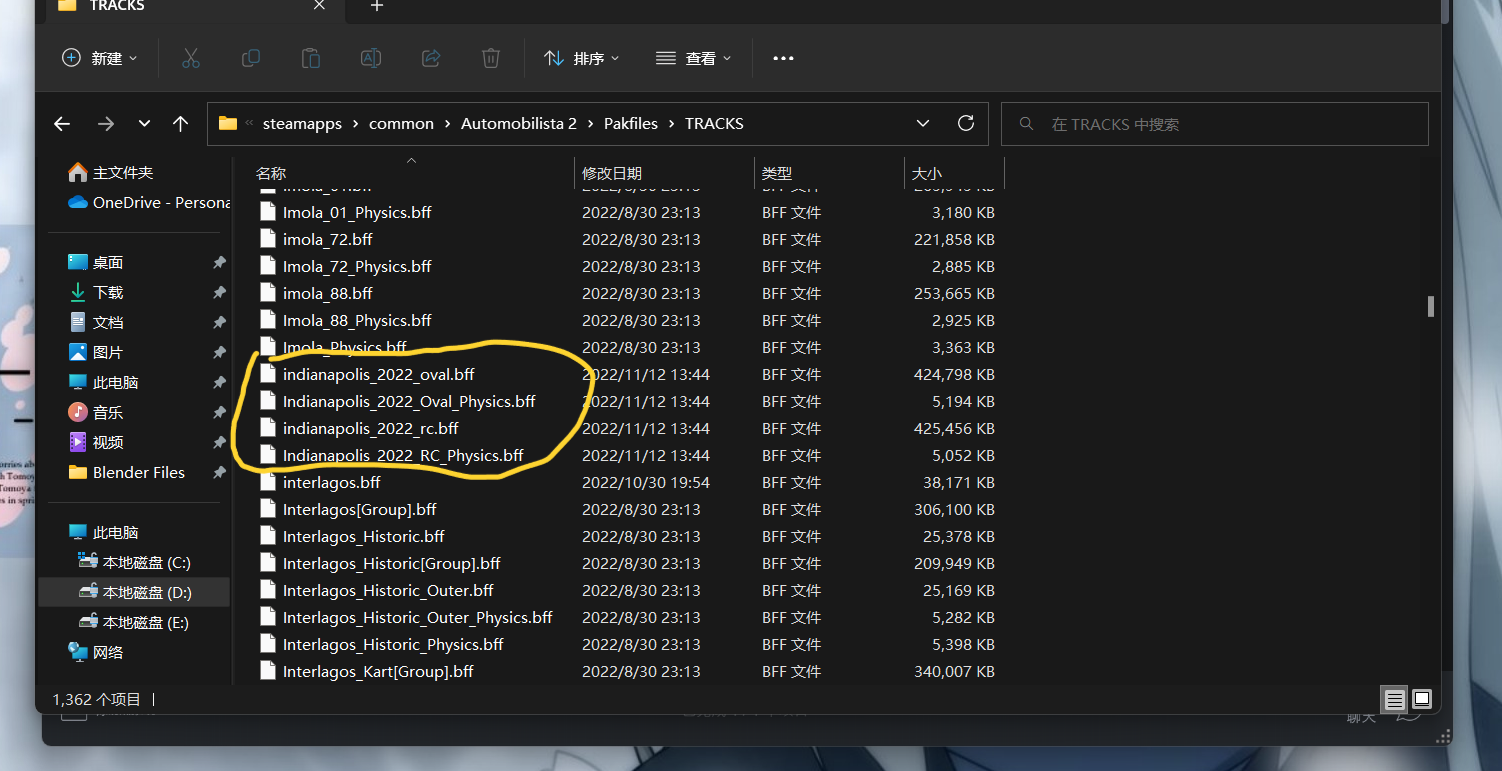1502x771 pixels.
Task: Open the more options ellipsis menu
Action: tap(783, 58)
